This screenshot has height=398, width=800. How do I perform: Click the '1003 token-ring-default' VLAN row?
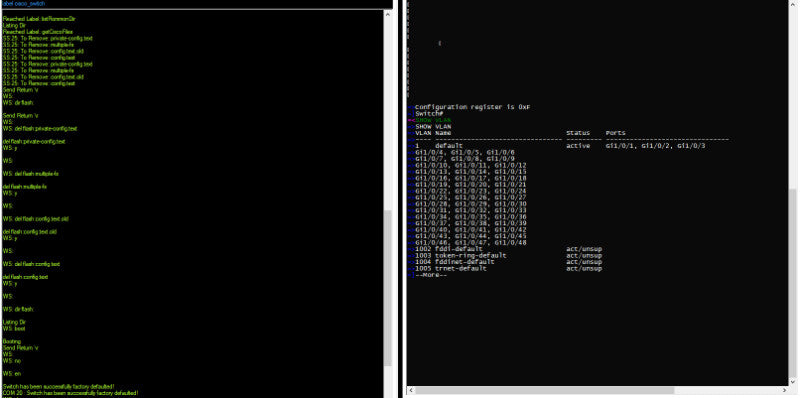(461, 255)
